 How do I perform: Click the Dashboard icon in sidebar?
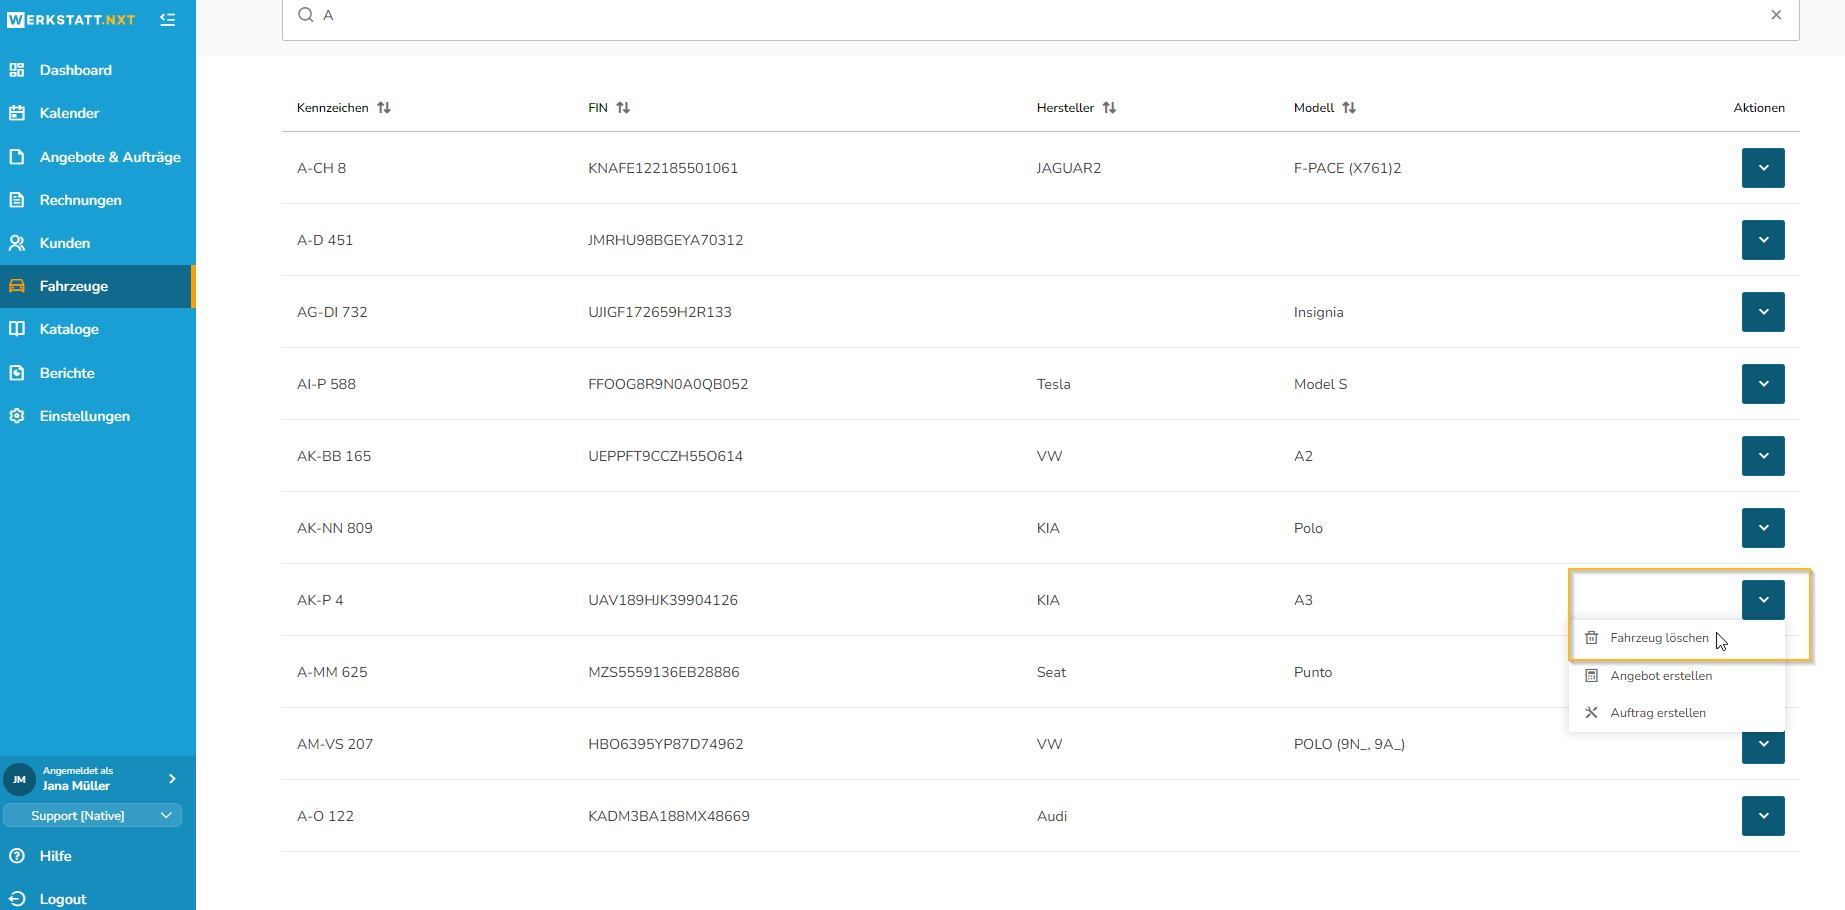coord(17,70)
